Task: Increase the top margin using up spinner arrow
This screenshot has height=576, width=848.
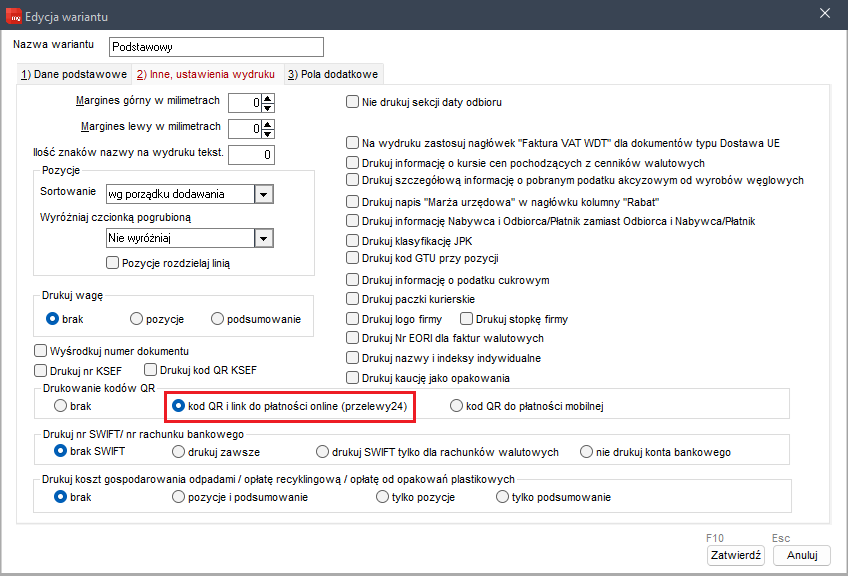Action: (x=268, y=97)
